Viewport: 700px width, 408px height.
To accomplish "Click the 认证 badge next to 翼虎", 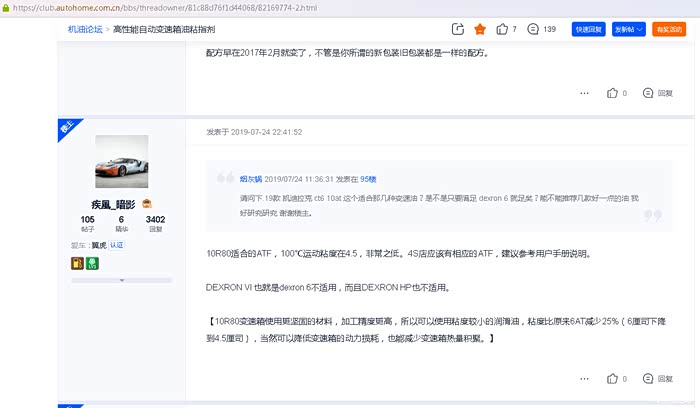I will 116,245.
